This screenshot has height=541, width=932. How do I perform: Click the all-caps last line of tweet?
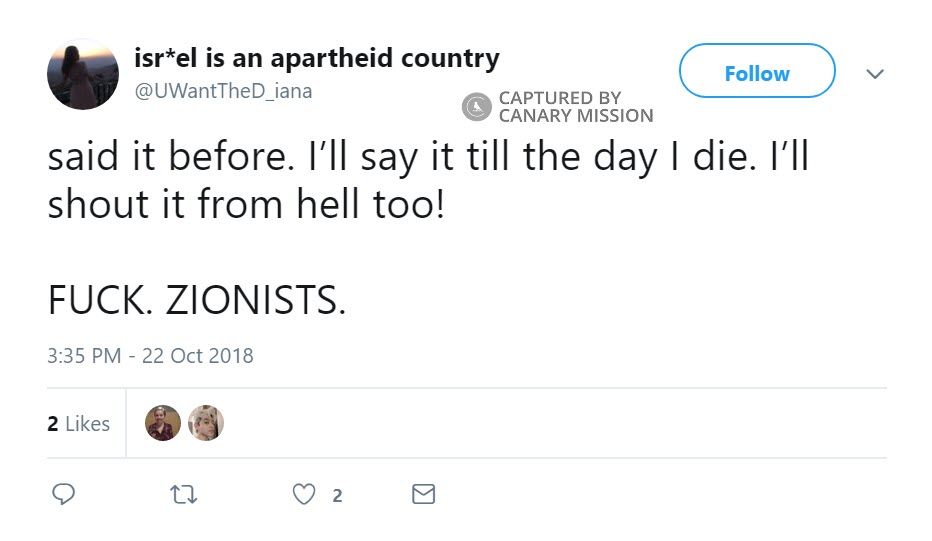click(x=197, y=300)
